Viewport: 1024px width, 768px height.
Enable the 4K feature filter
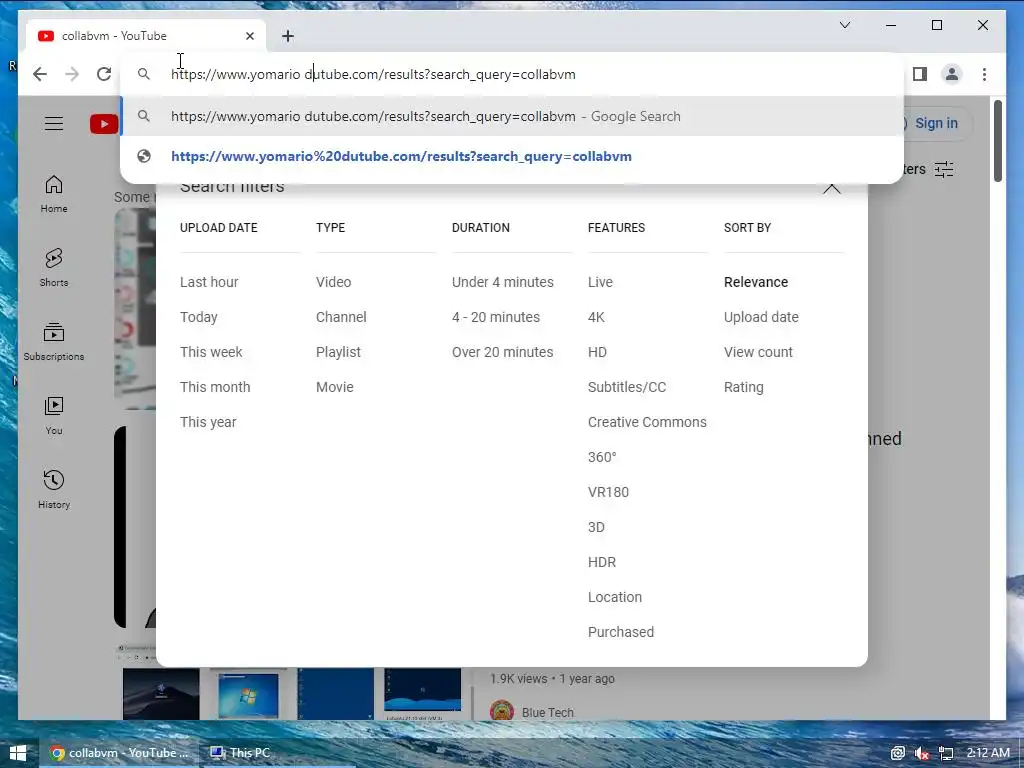(x=596, y=317)
